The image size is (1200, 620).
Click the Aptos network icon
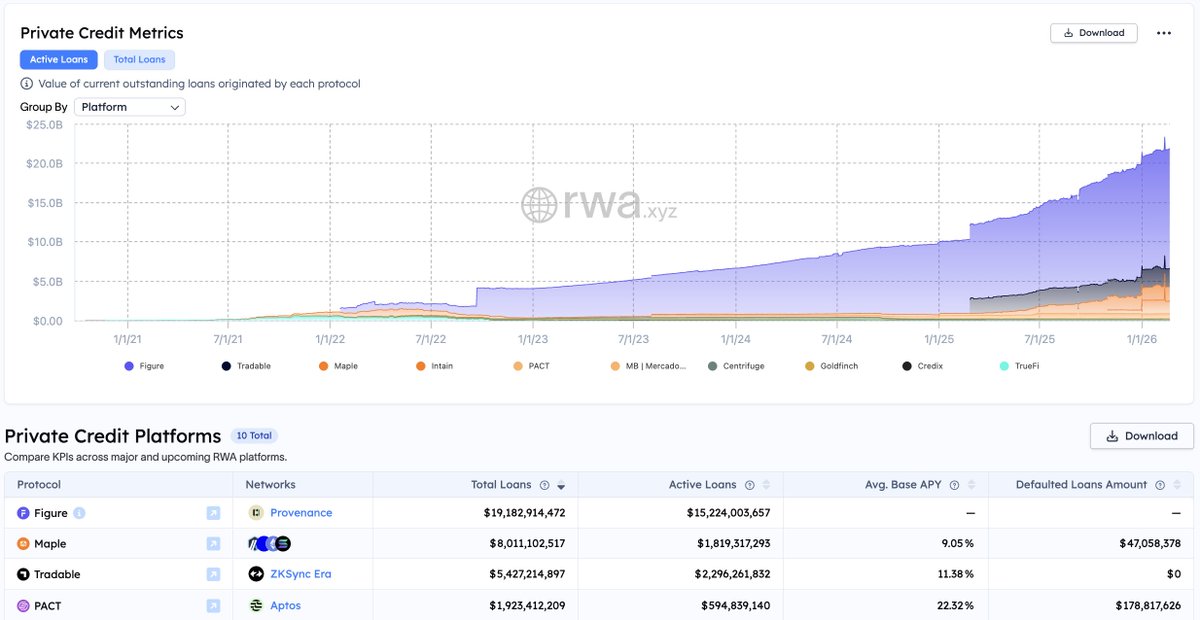click(256, 606)
